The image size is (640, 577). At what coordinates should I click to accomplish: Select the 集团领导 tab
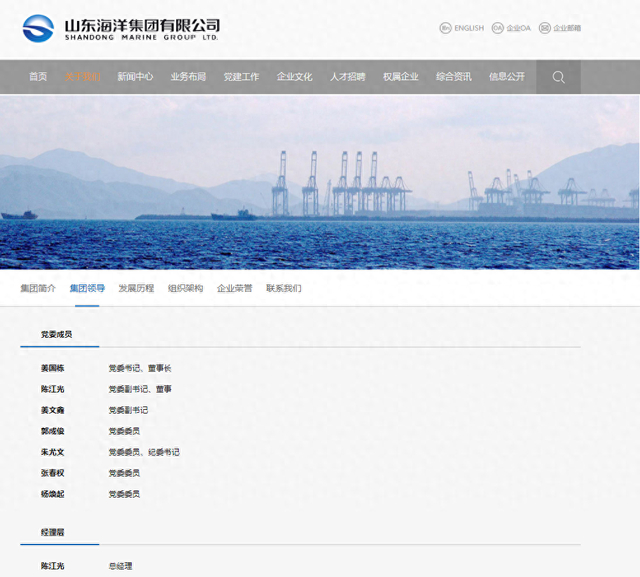[x=87, y=288]
